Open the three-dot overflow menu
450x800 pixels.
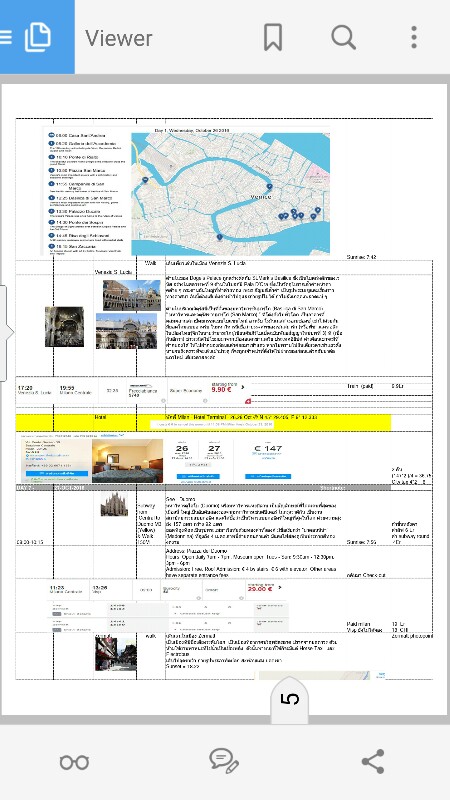coord(414,38)
